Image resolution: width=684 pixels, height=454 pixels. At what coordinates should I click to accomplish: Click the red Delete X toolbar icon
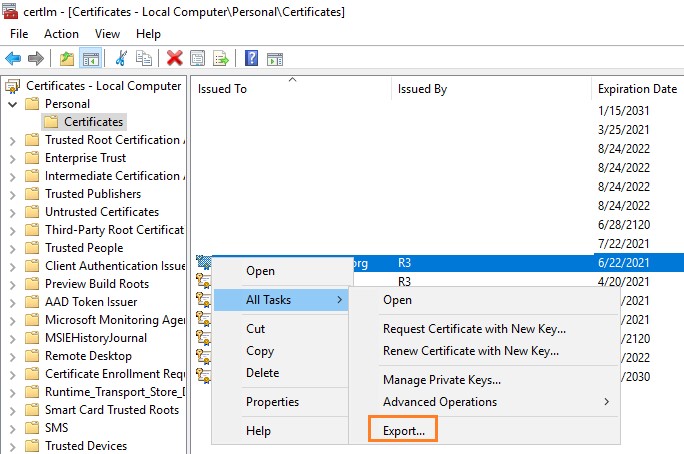coord(174,58)
